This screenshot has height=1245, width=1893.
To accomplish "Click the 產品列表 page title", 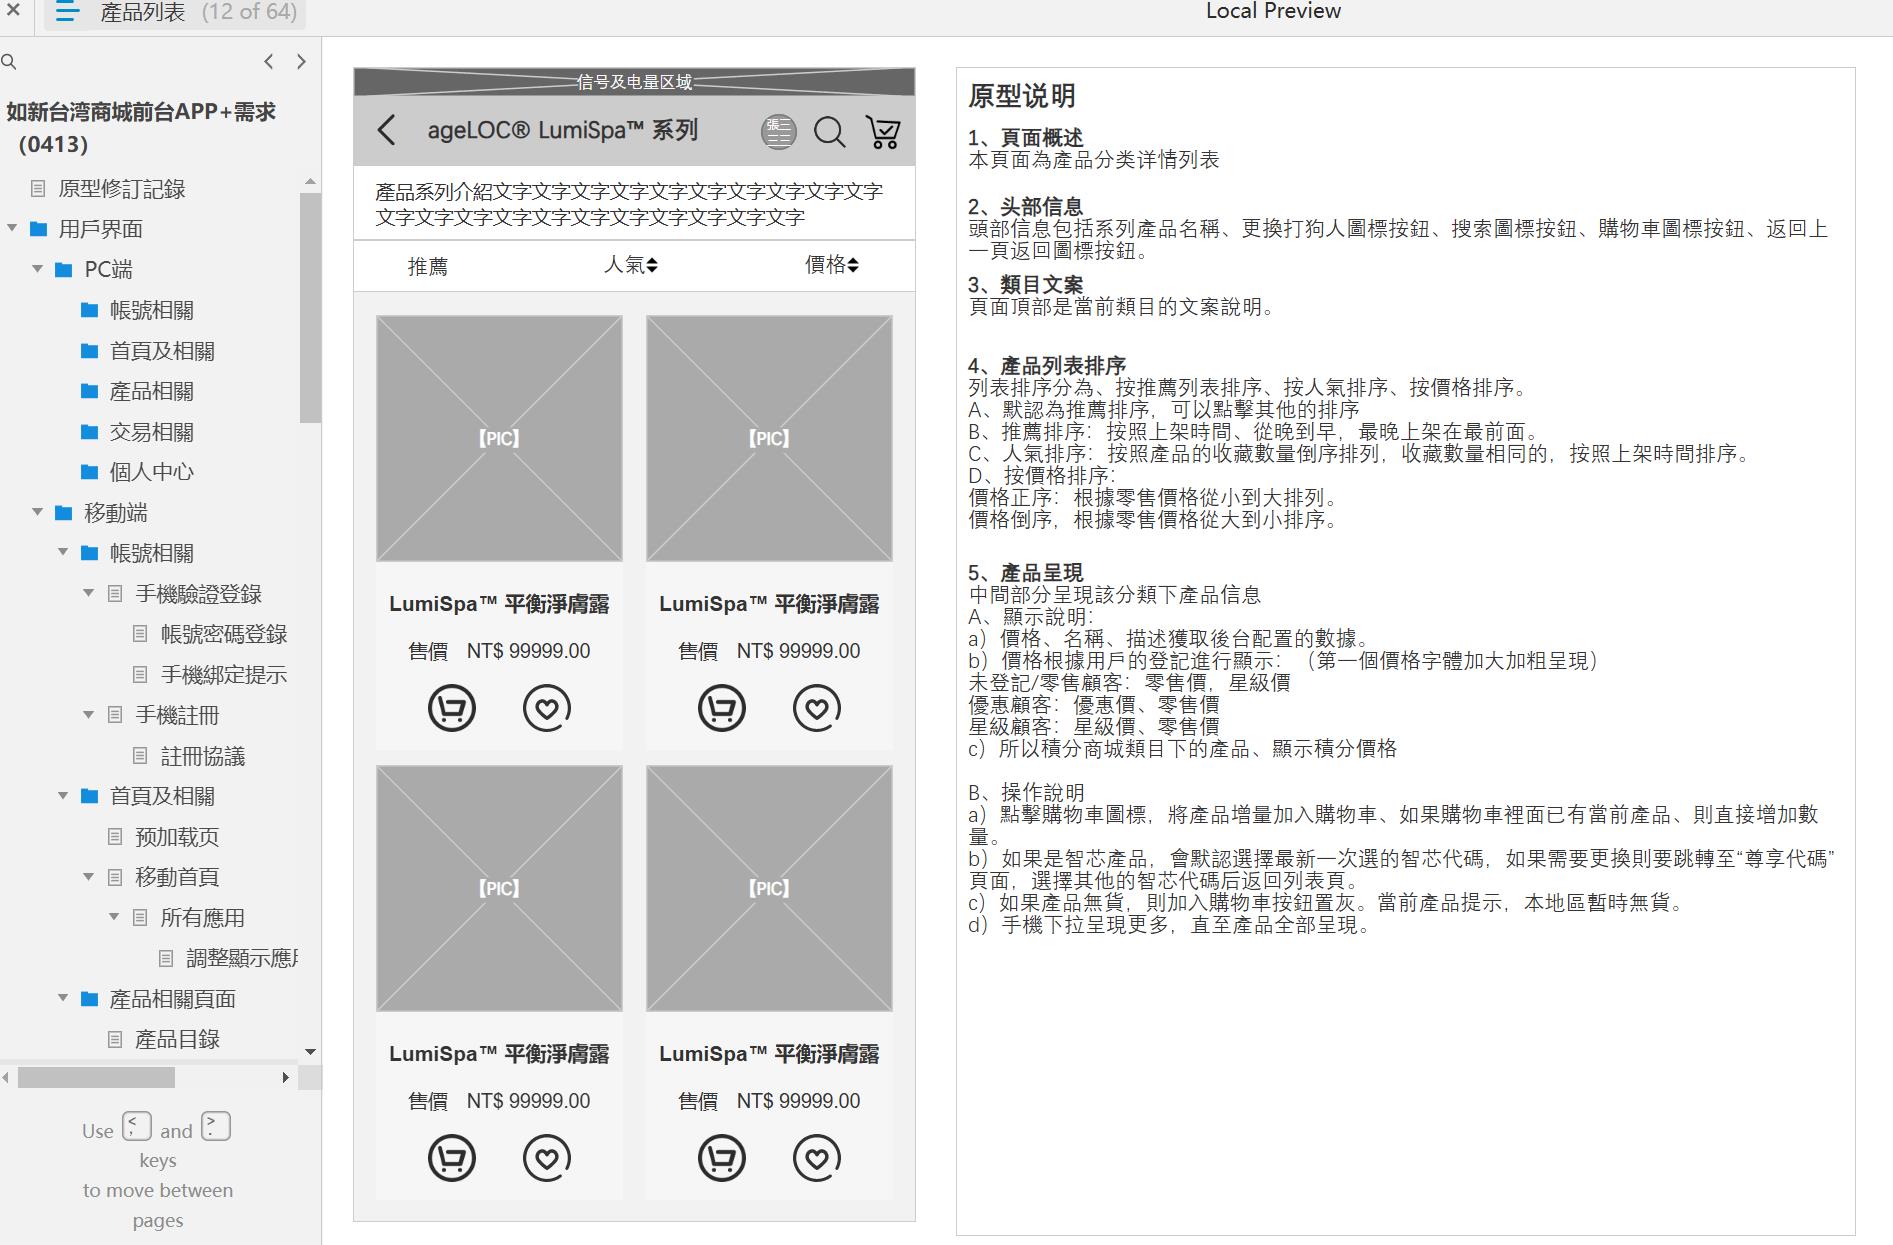I will 143,12.
